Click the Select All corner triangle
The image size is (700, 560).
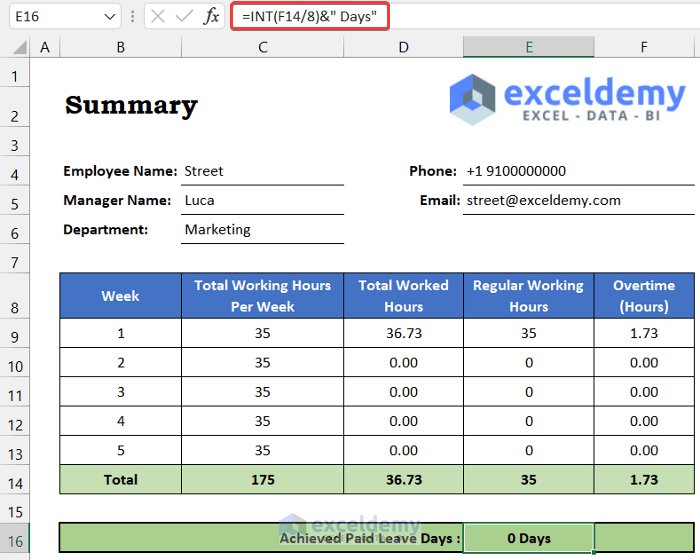pos(19,47)
